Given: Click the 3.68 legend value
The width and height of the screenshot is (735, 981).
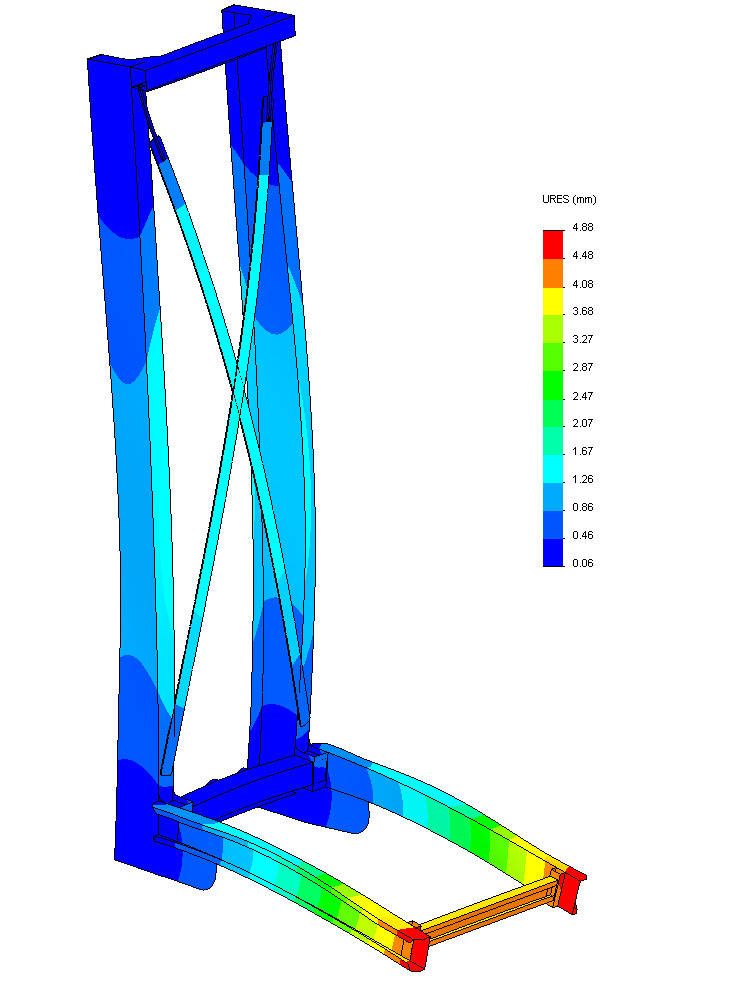Looking at the screenshot, I should click(x=582, y=312).
